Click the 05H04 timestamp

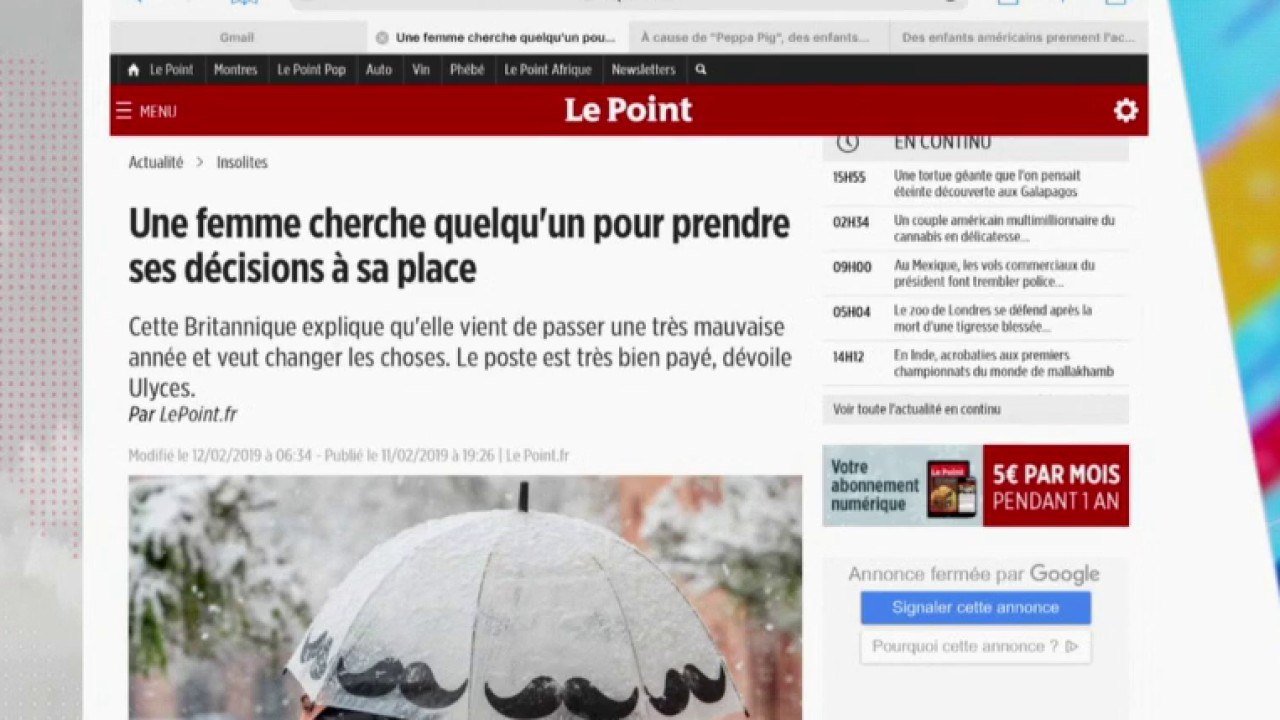click(x=851, y=312)
